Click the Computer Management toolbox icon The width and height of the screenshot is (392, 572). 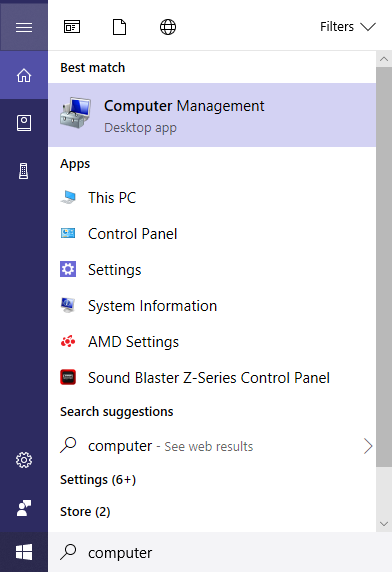click(75, 113)
